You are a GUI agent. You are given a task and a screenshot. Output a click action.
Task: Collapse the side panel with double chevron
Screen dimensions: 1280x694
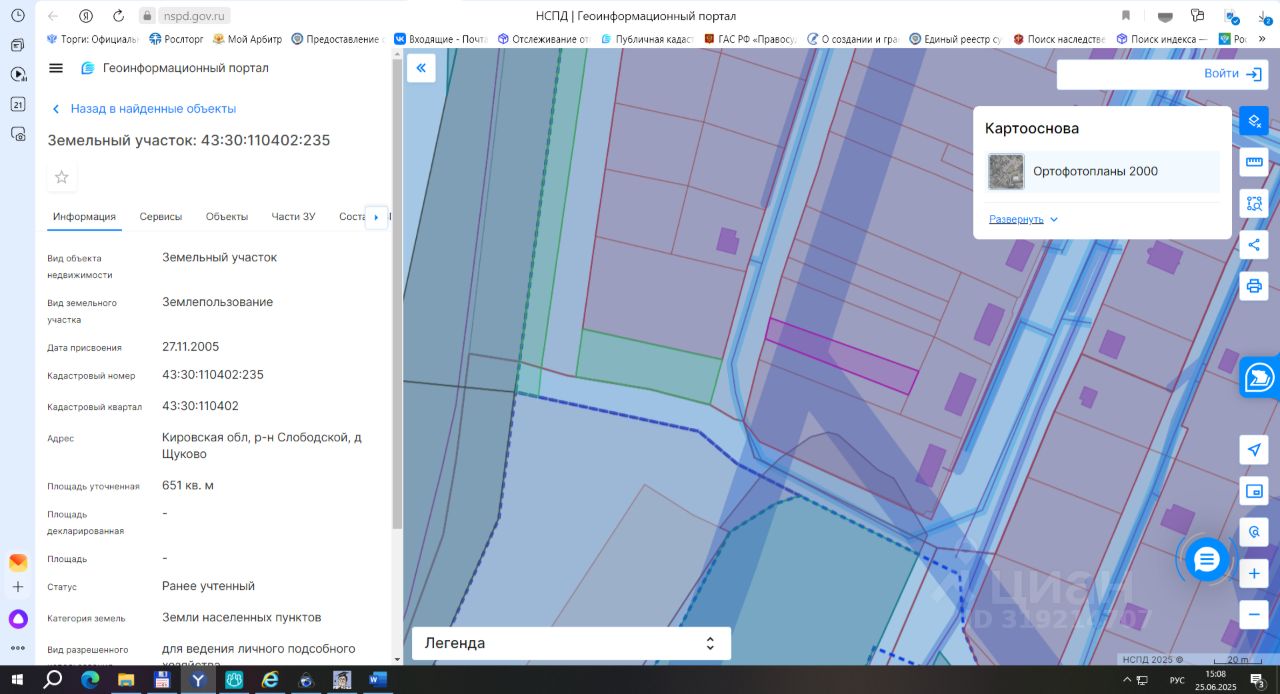coord(421,68)
